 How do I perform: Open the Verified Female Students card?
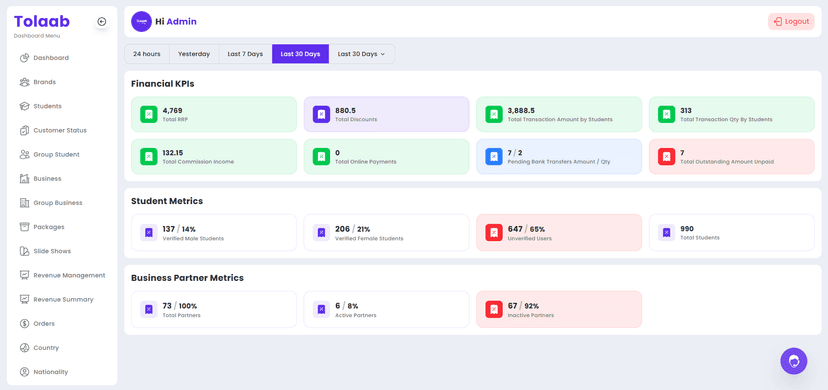coord(387,233)
